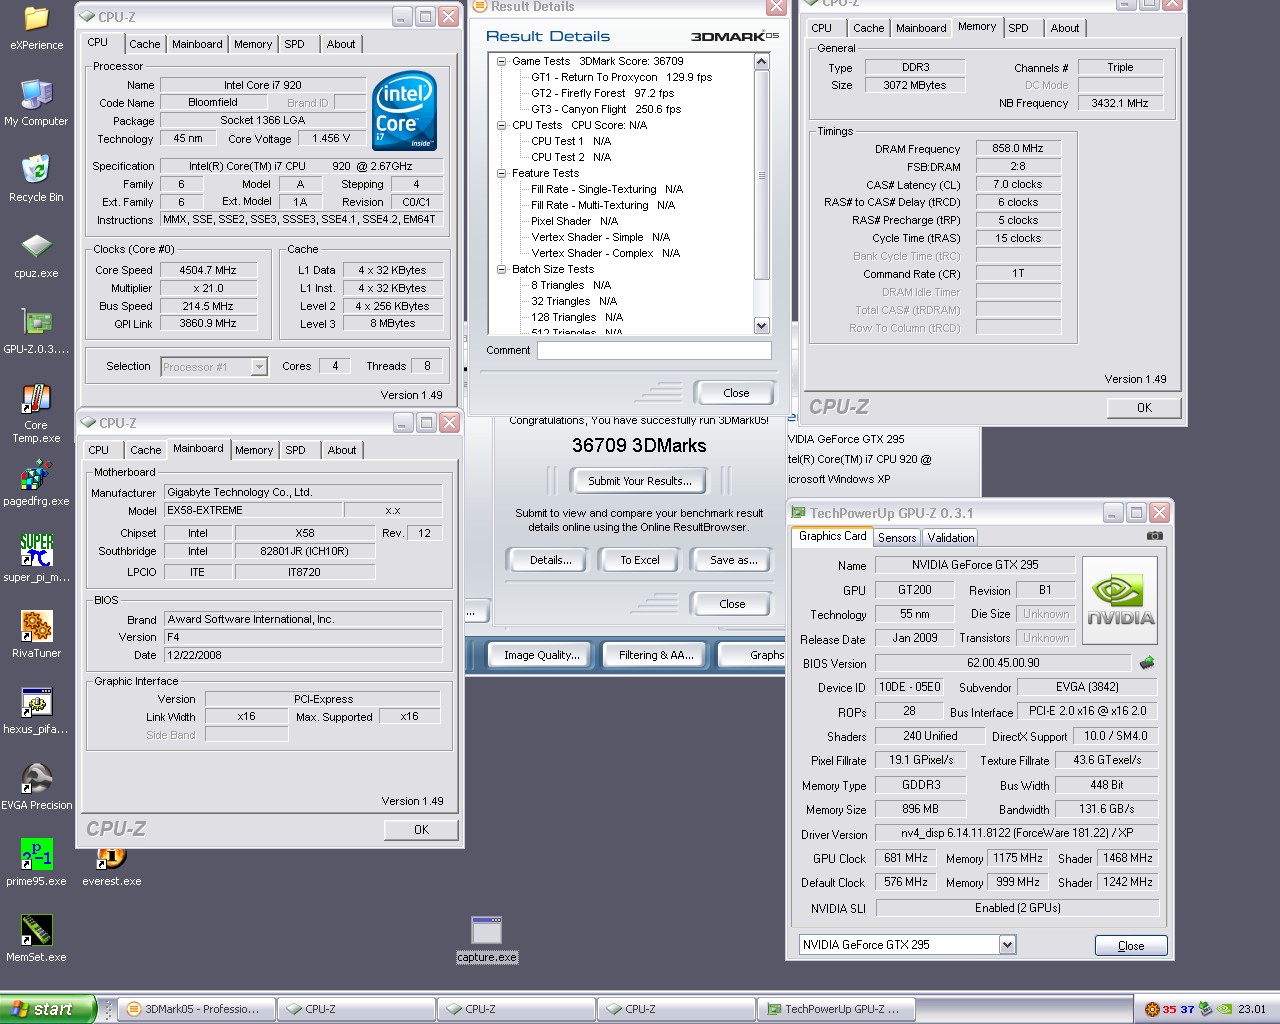Select Pixel Shader feature test row
Screen dimensions: 1280x1024
[574, 221]
